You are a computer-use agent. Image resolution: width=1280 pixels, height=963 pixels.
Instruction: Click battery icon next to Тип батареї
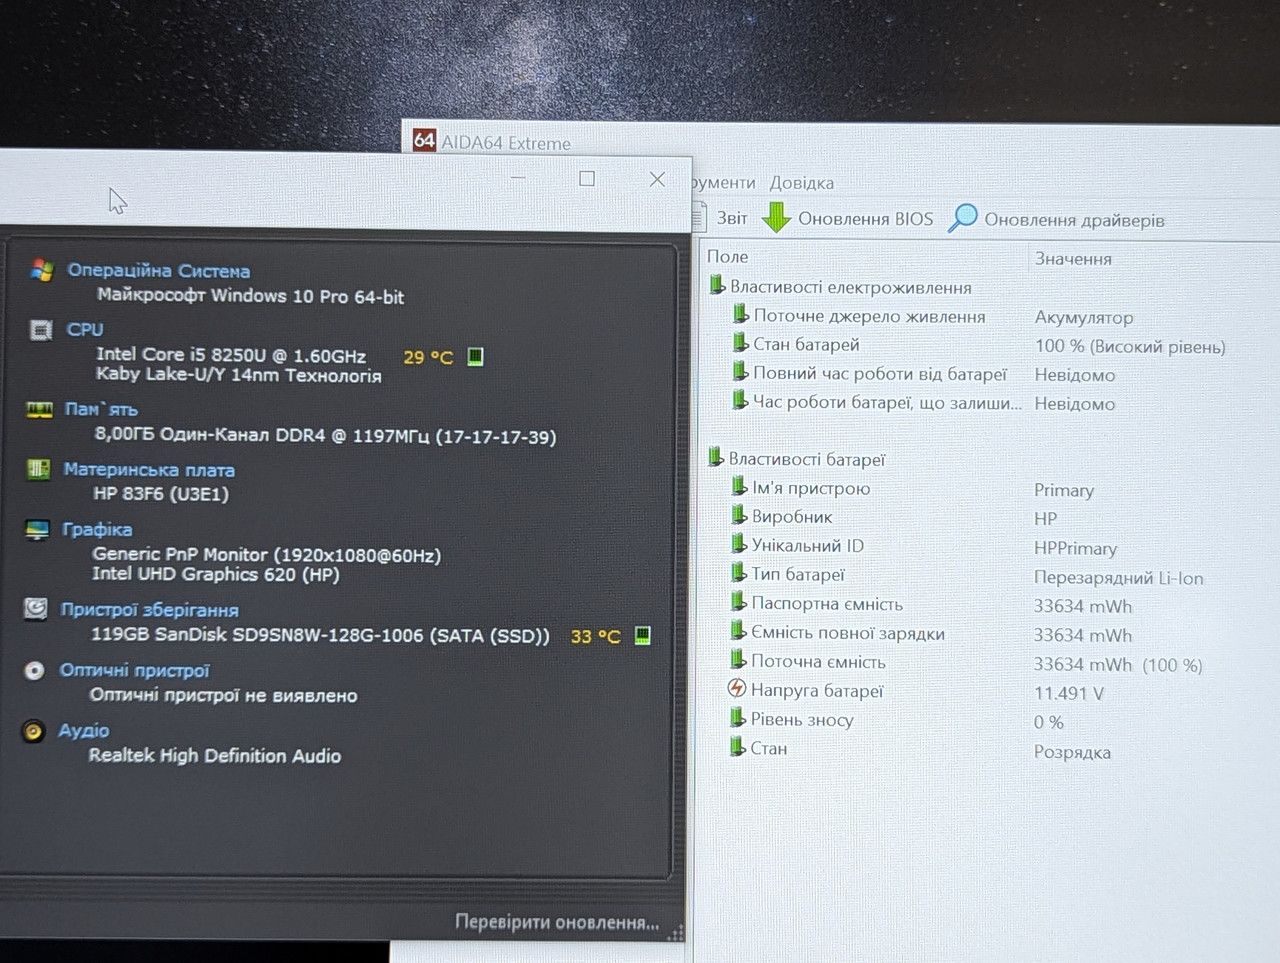[739, 573]
